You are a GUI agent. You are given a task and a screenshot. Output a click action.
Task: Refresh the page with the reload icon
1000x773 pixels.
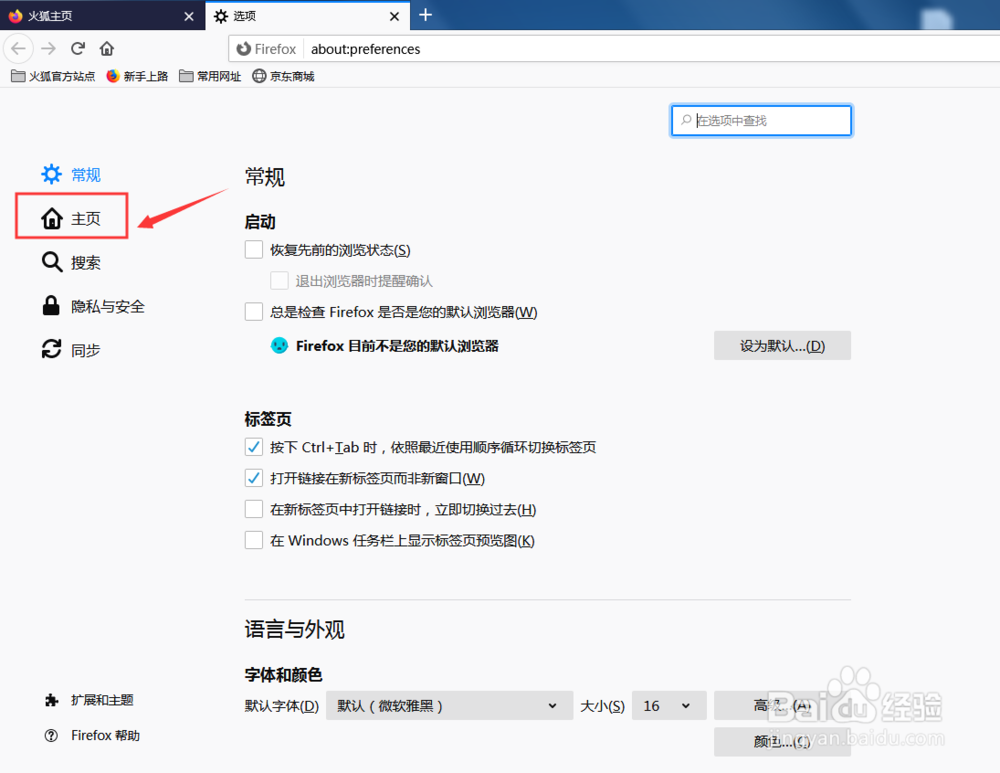[78, 48]
